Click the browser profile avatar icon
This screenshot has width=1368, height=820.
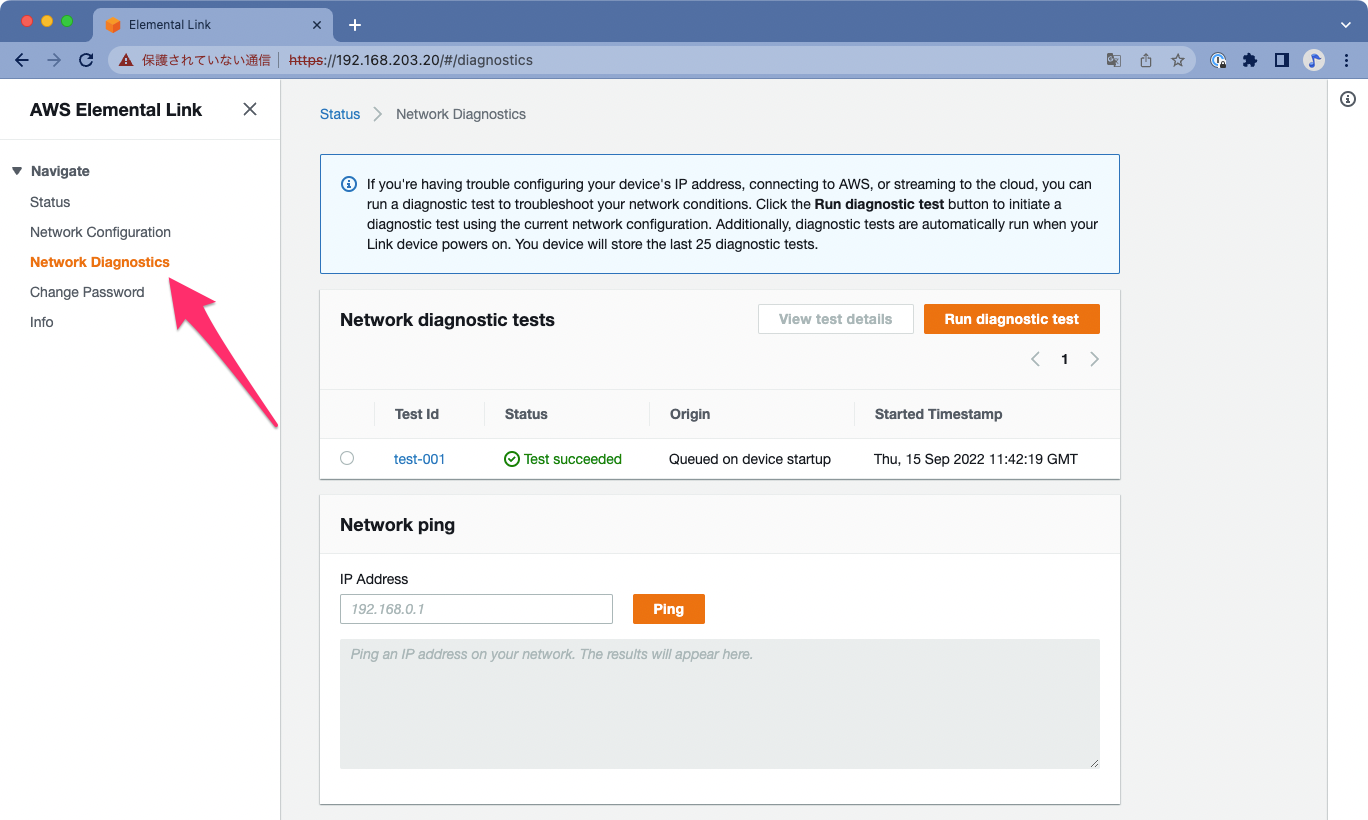[x=1314, y=59]
